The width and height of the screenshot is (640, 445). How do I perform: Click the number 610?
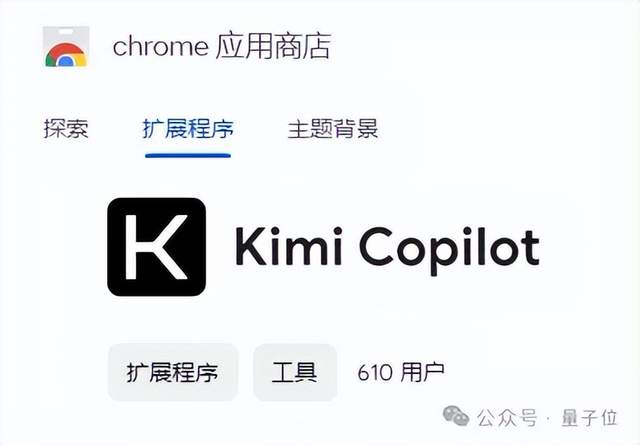pos(375,372)
